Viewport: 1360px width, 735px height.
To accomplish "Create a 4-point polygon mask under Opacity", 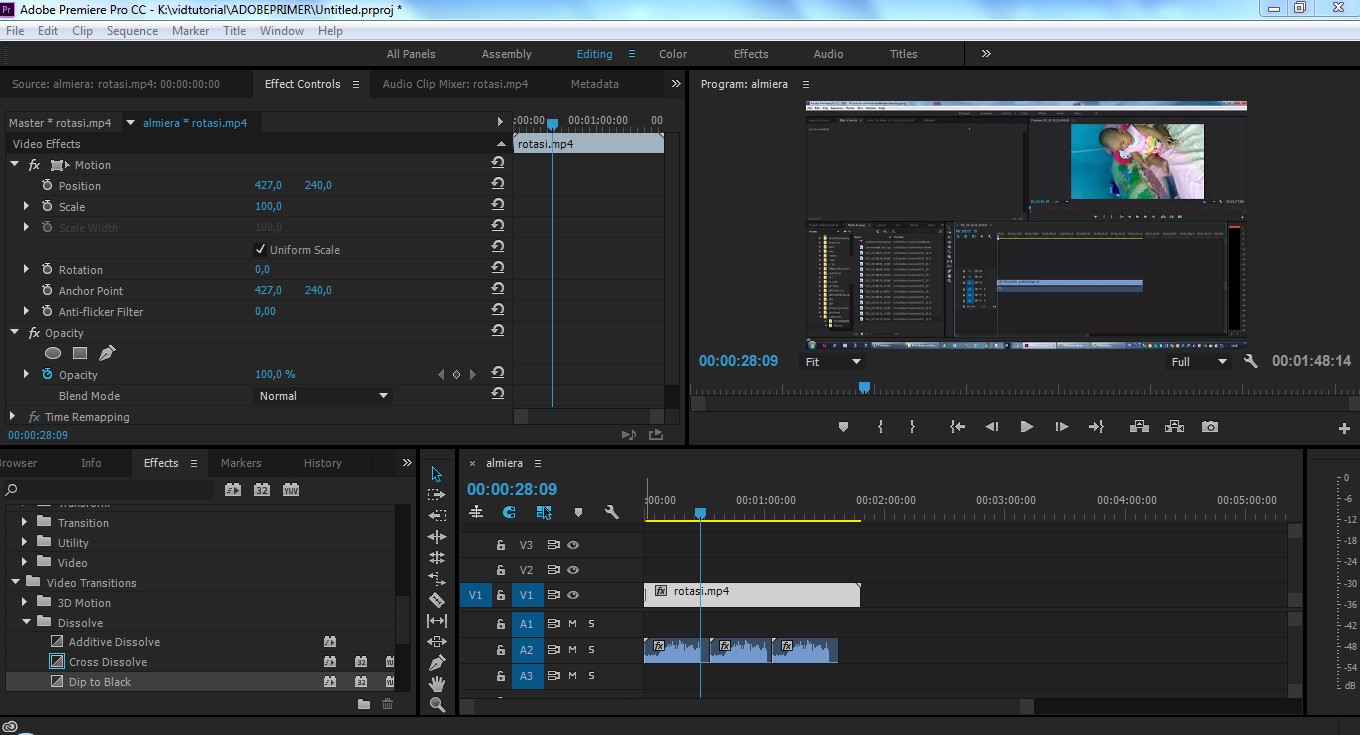I will tap(80, 353).
